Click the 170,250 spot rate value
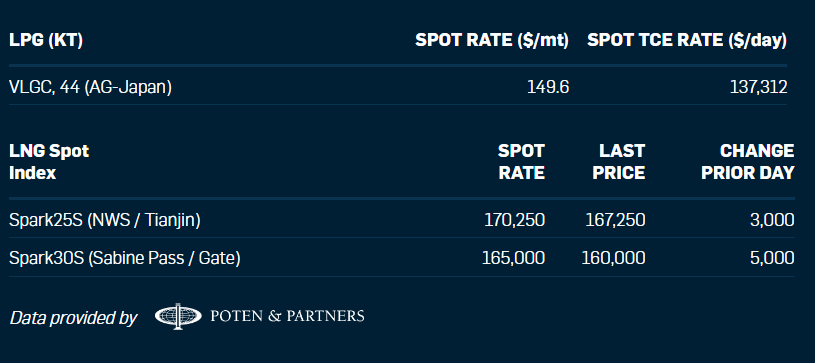The height and width of the screenshot is (363, 815). click(x=515, y=220)
